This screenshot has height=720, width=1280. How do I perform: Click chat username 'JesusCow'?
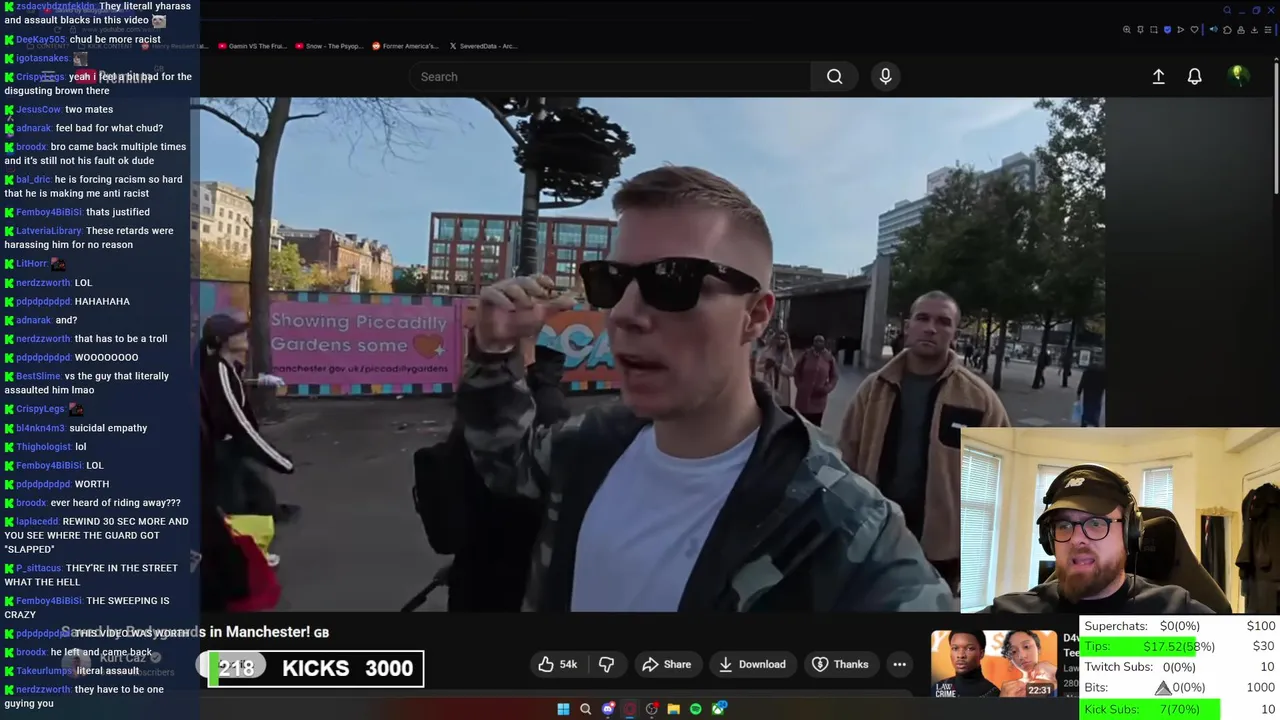[x=38, y=110]
